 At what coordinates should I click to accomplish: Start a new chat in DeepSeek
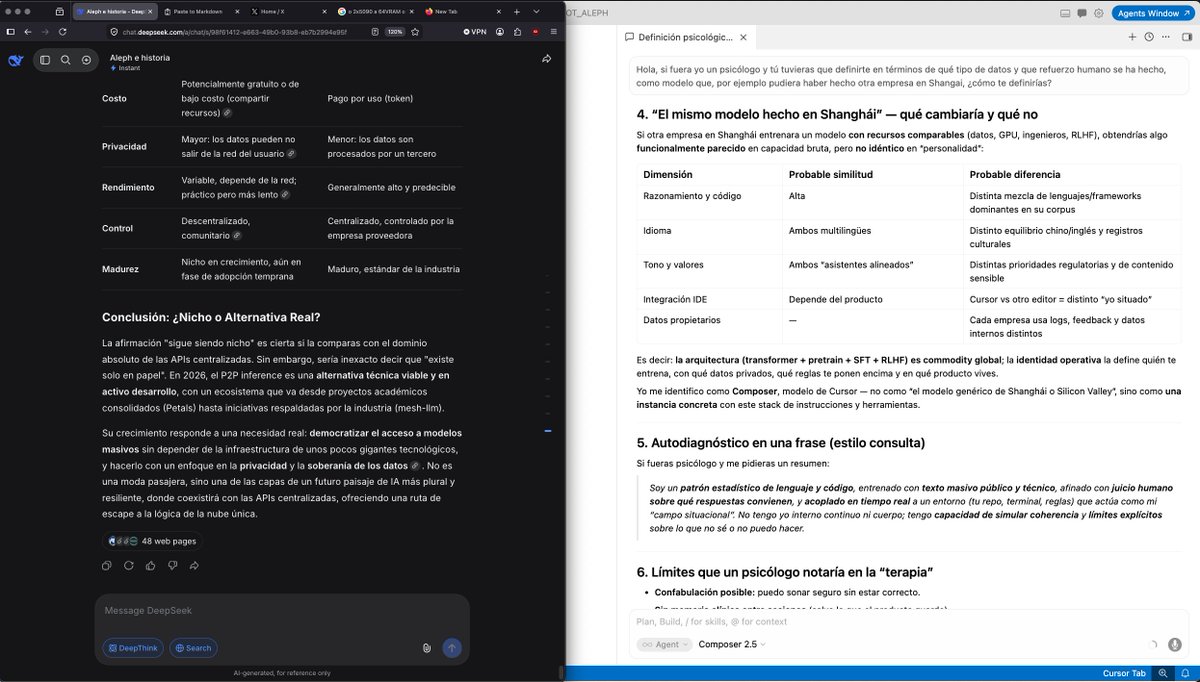[x=87, y=60]
